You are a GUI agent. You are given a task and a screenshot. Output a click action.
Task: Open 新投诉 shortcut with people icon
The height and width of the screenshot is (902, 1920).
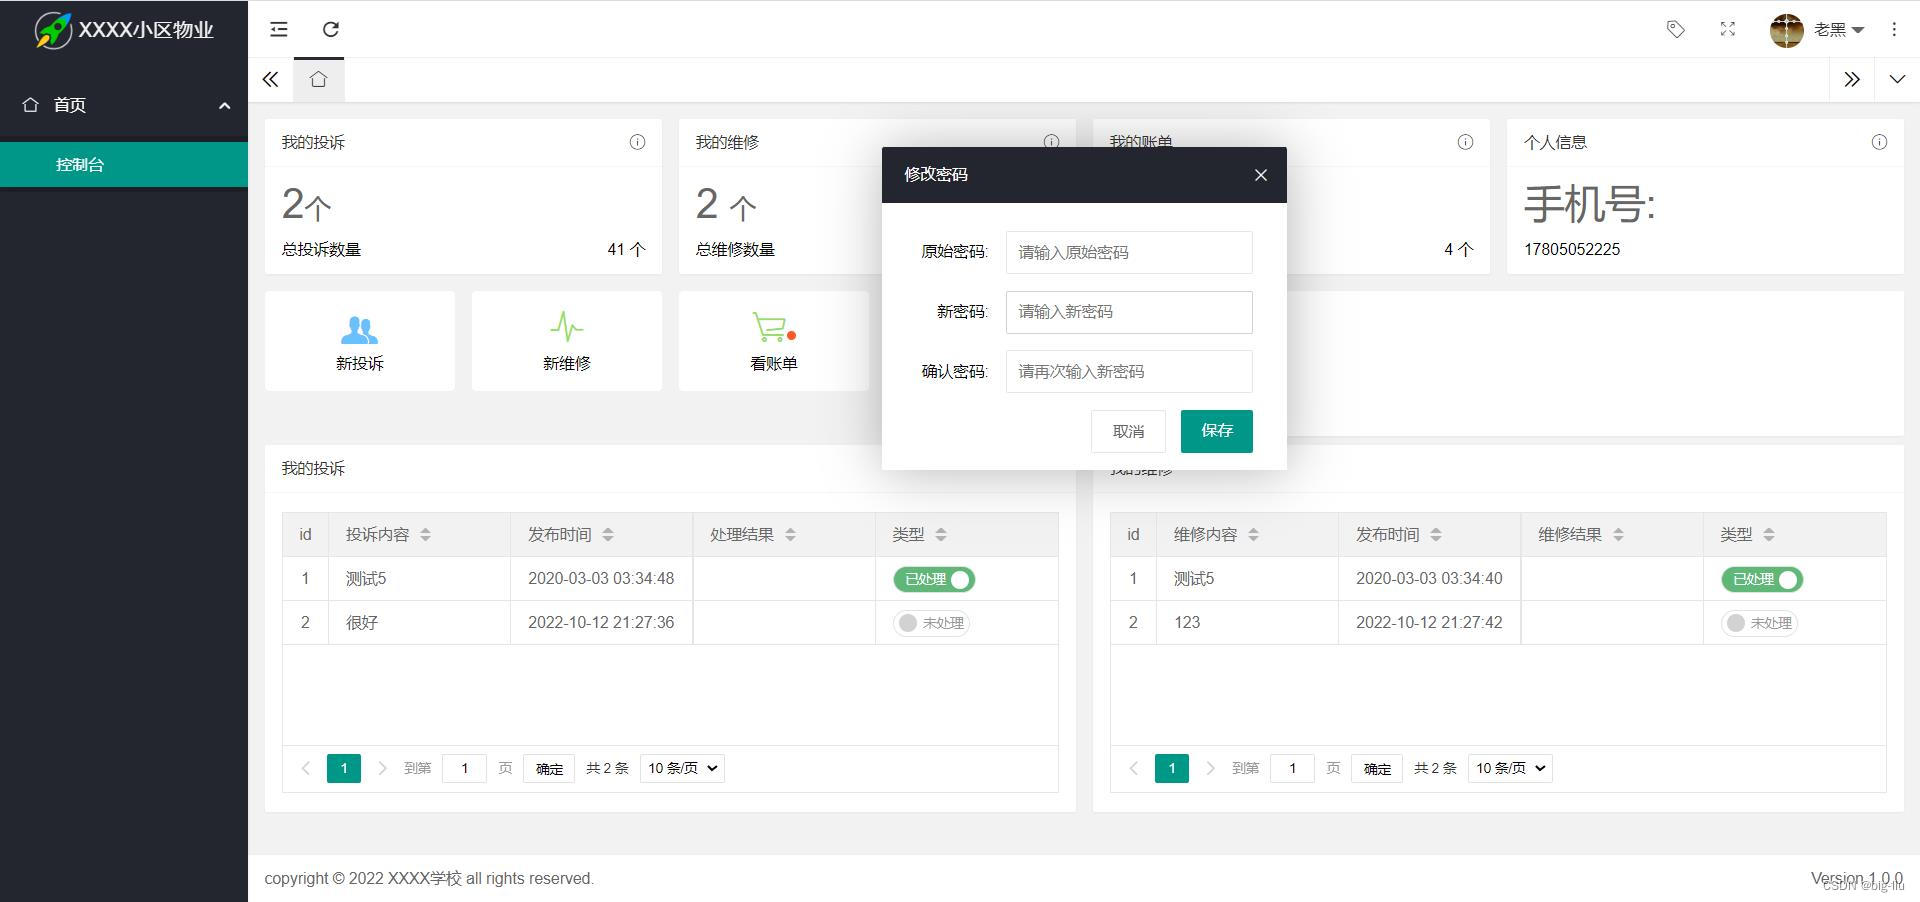pos(360,341)
